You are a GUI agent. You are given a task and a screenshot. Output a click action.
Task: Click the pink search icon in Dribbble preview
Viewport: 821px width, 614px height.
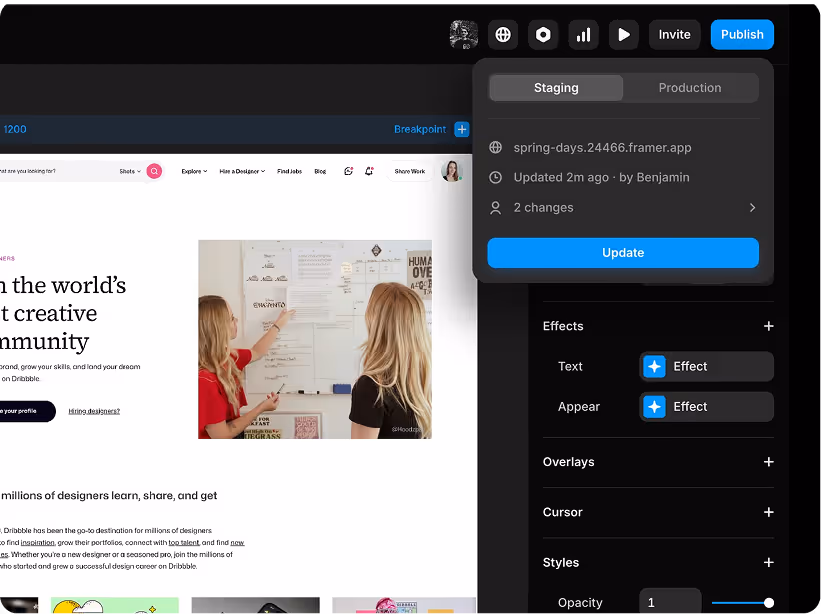pos(154,171)
